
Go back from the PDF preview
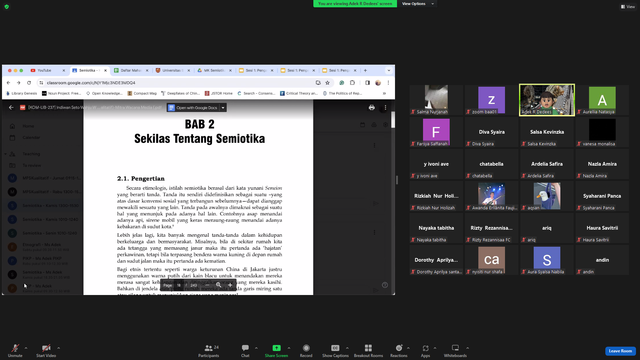[x=11, y=107]
